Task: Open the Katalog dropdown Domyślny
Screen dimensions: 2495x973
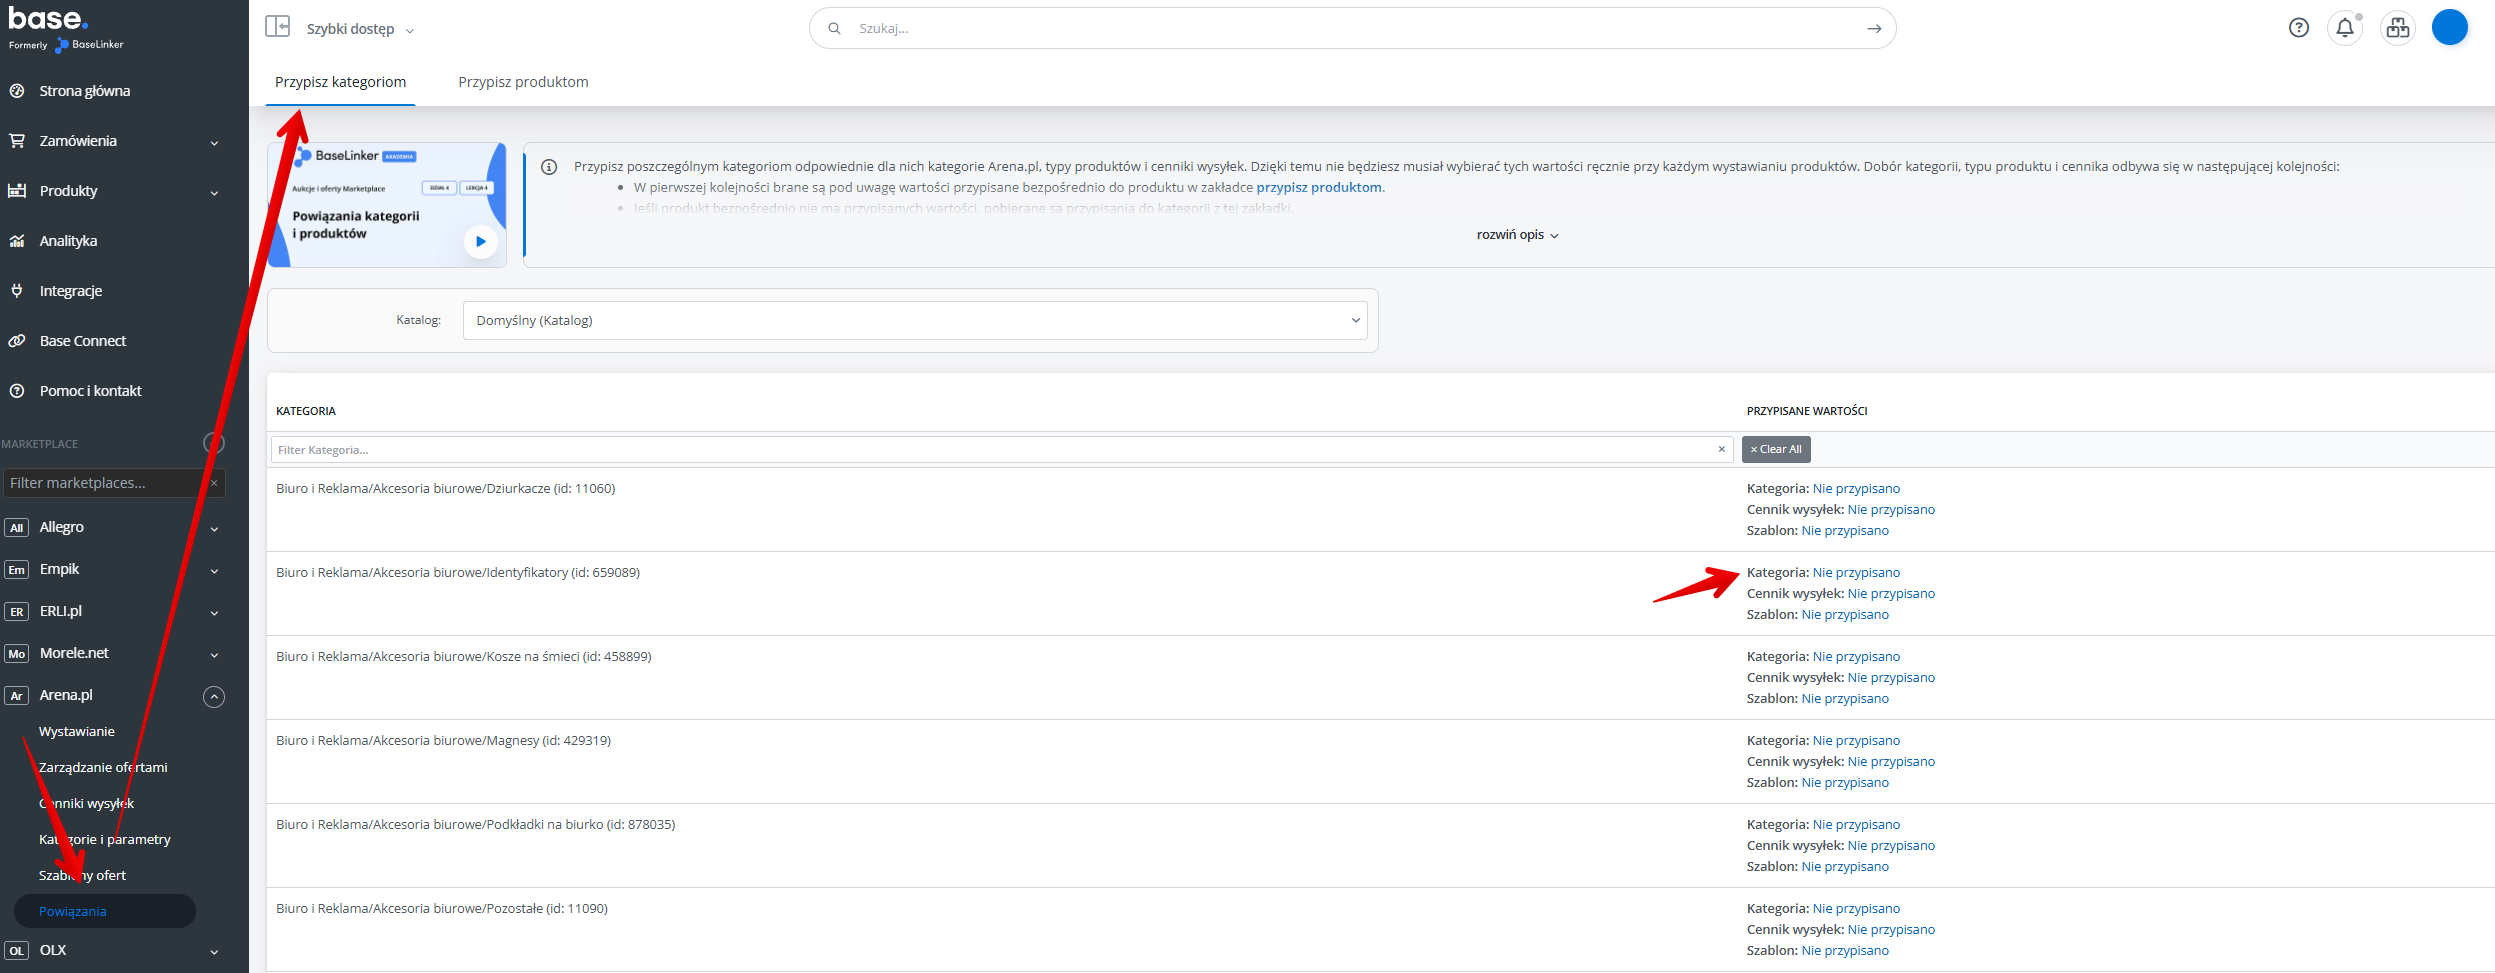Action: click(x=914, y=321)
